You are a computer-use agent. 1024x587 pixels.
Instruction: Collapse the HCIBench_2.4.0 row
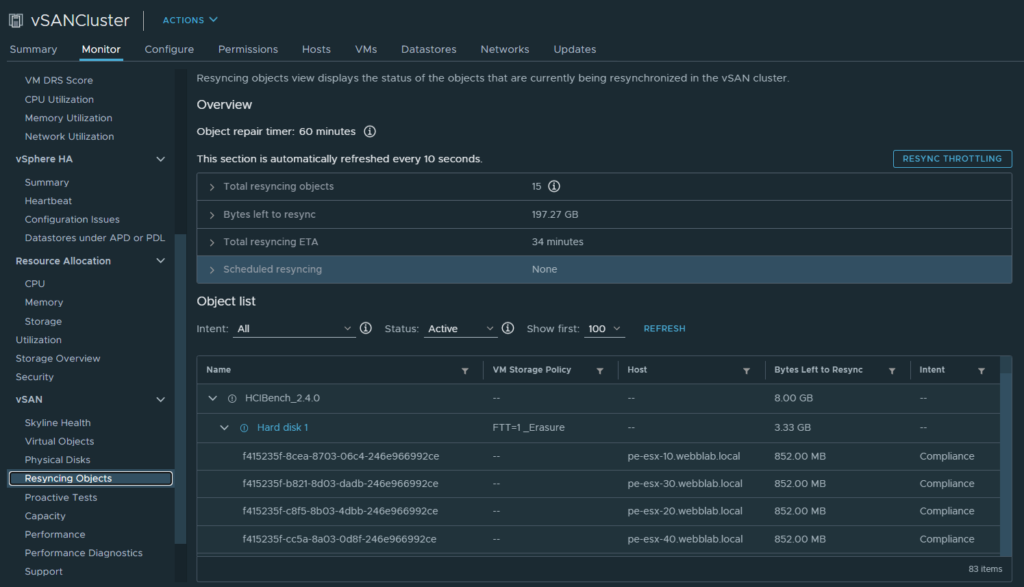coord(212,398)
